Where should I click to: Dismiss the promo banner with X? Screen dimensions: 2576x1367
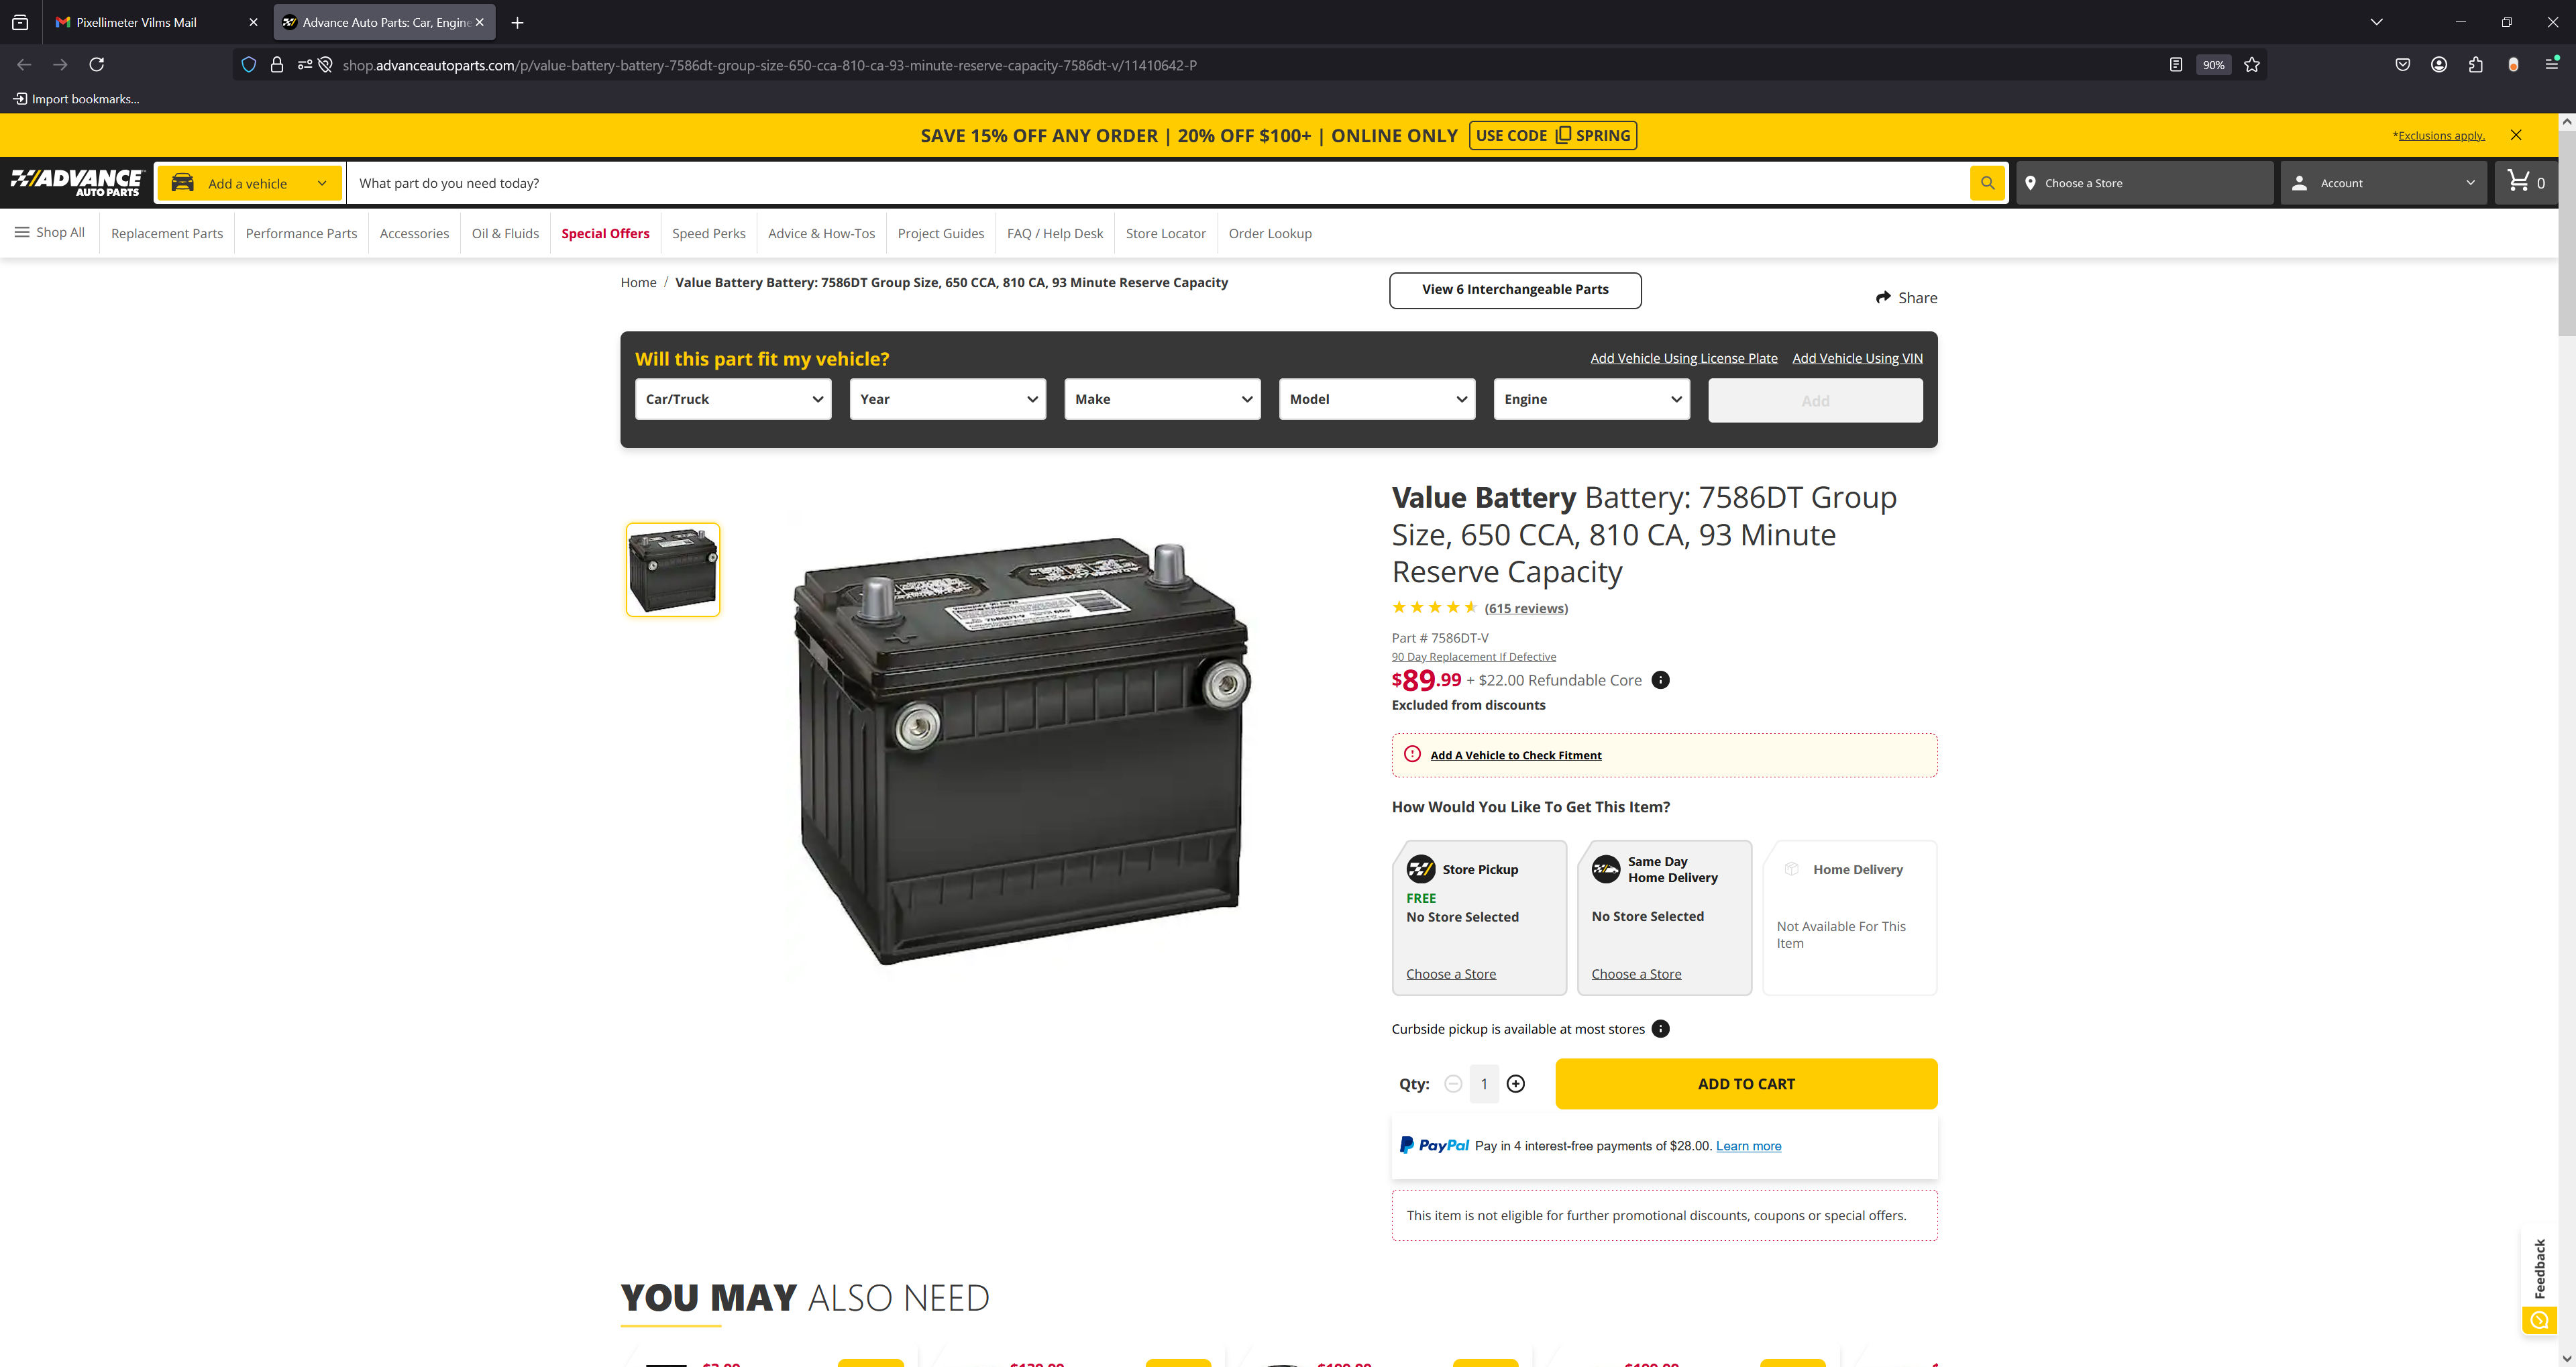(2516, 135)
